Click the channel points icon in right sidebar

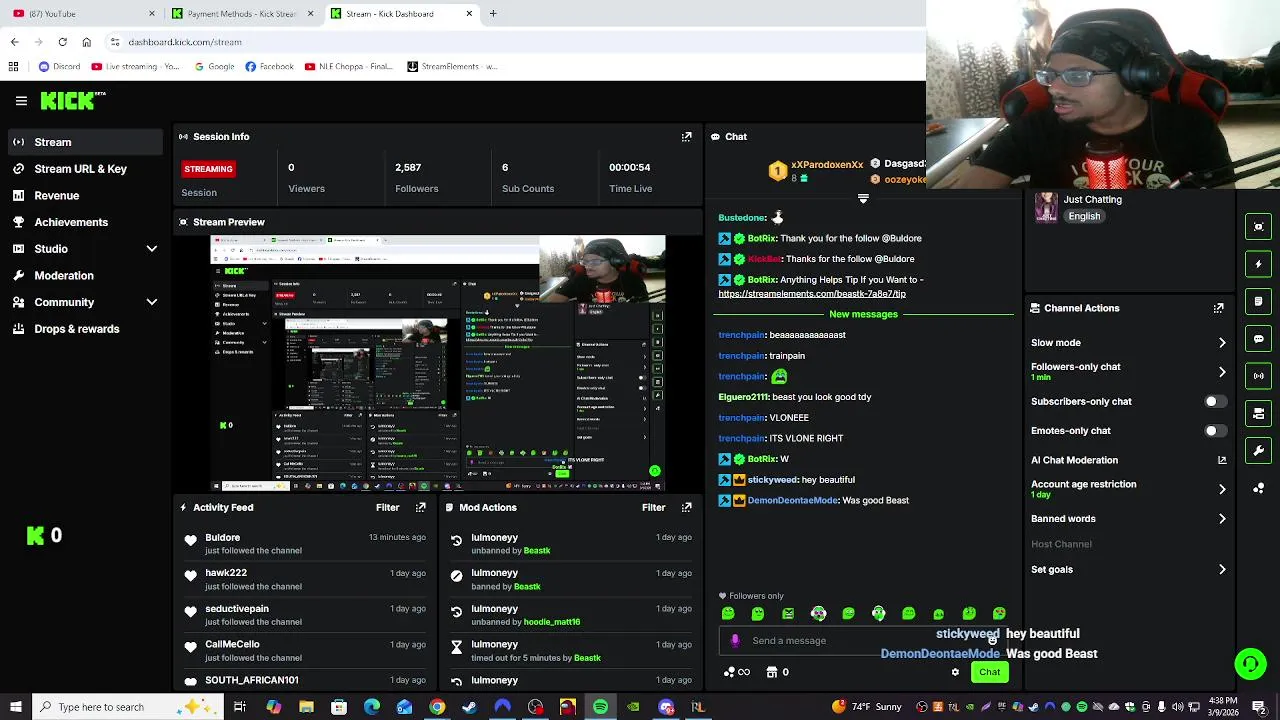[x=1259, y=488]
